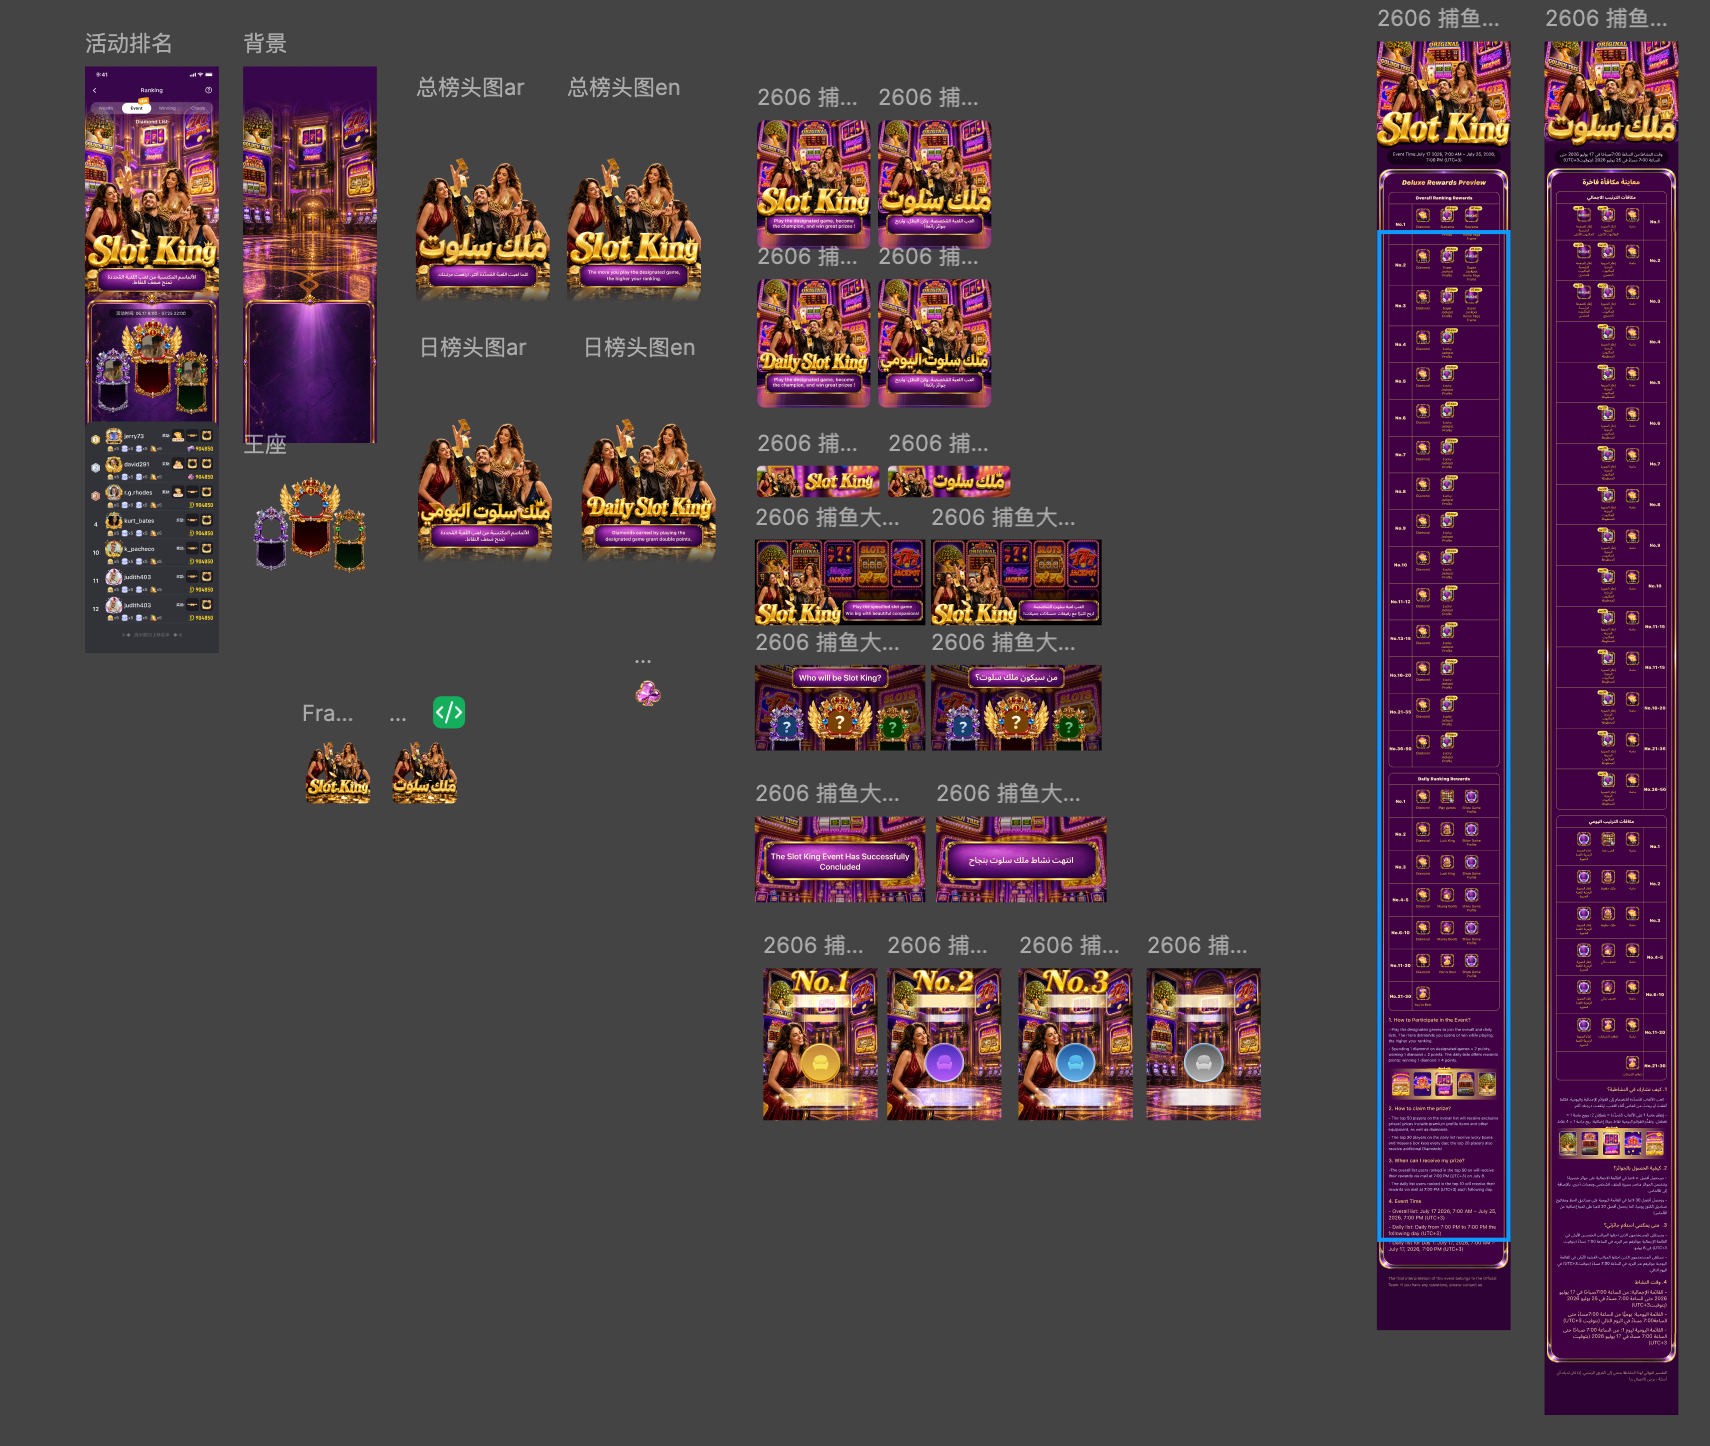The image size is (1710, 1446).
Task: Click the k_pacheco avatar in the ranking list
Action: pos(114,549)
